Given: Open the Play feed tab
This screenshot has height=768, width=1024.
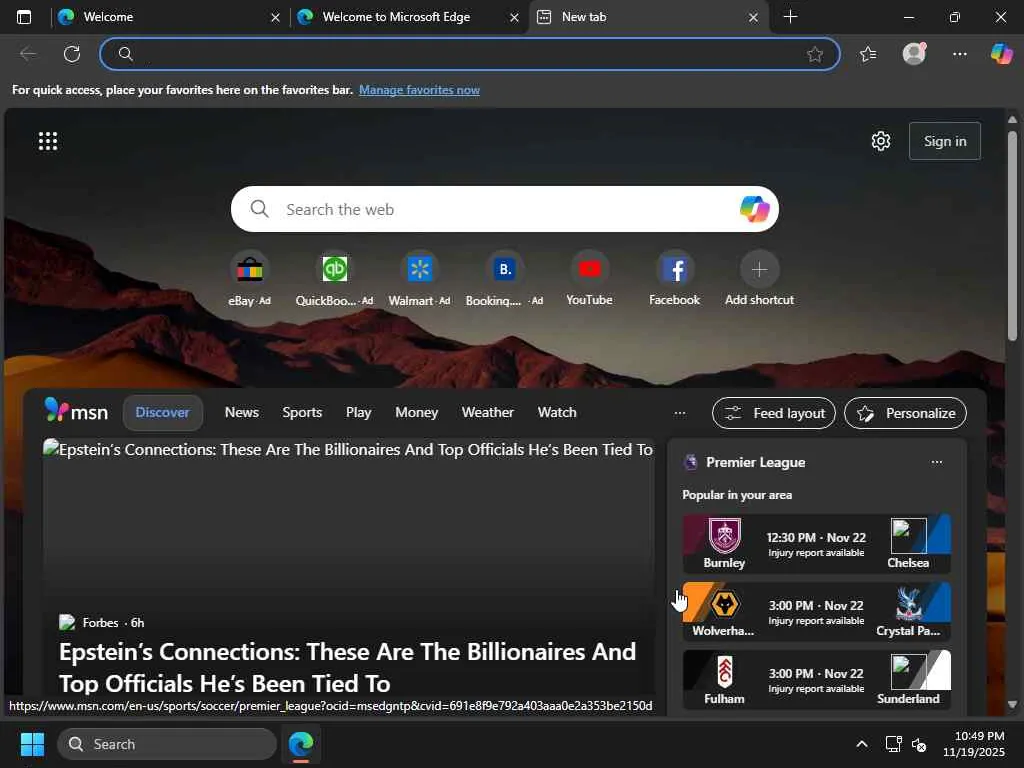Looking at the screenshot, I should pyautogui.click(x=359, y=413).
